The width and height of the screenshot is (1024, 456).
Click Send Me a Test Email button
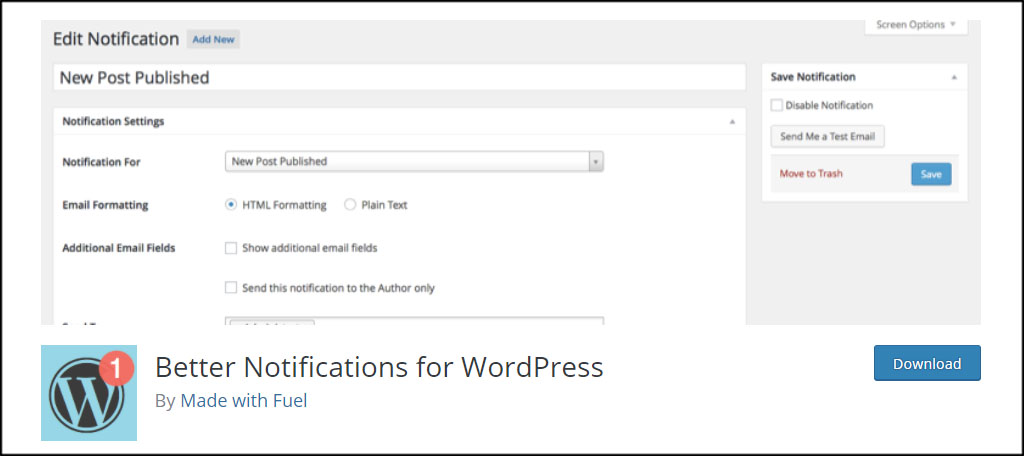[827, 137]
